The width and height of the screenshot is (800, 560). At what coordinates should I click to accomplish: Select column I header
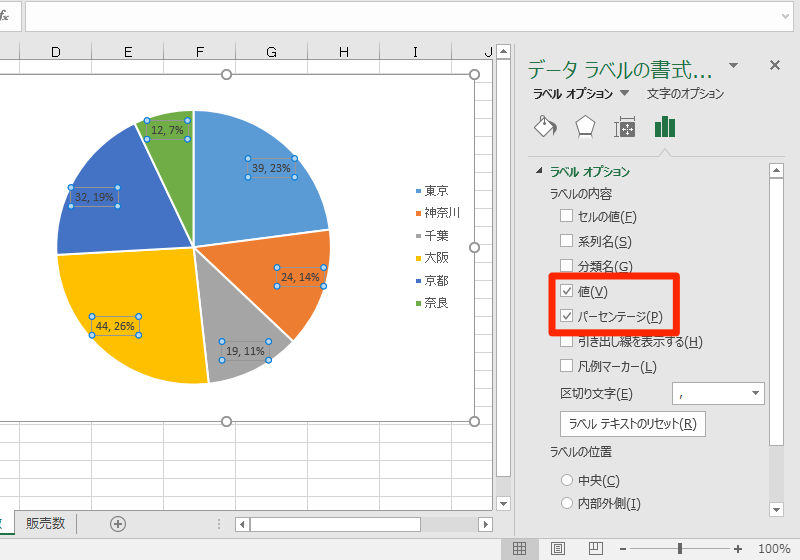[415, 52]
